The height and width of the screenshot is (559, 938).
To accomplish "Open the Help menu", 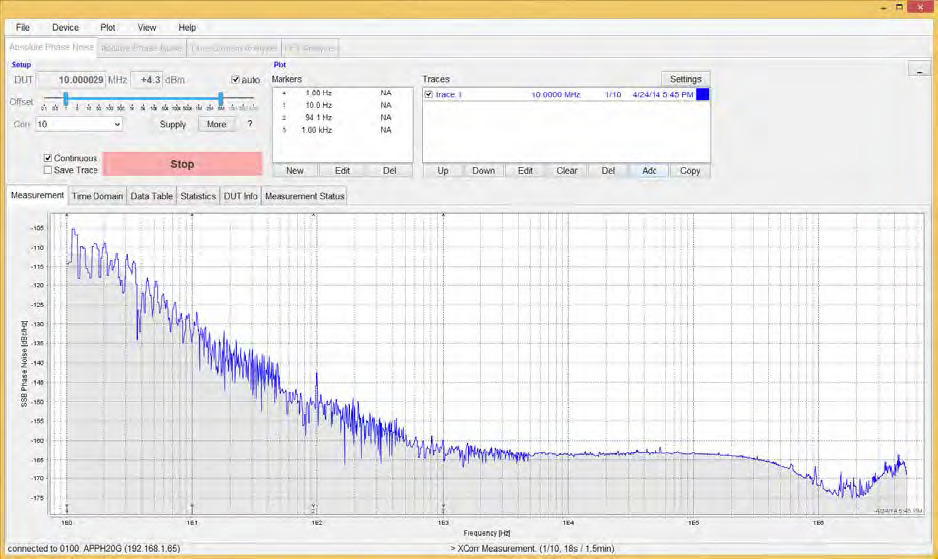I will (187, 28).
